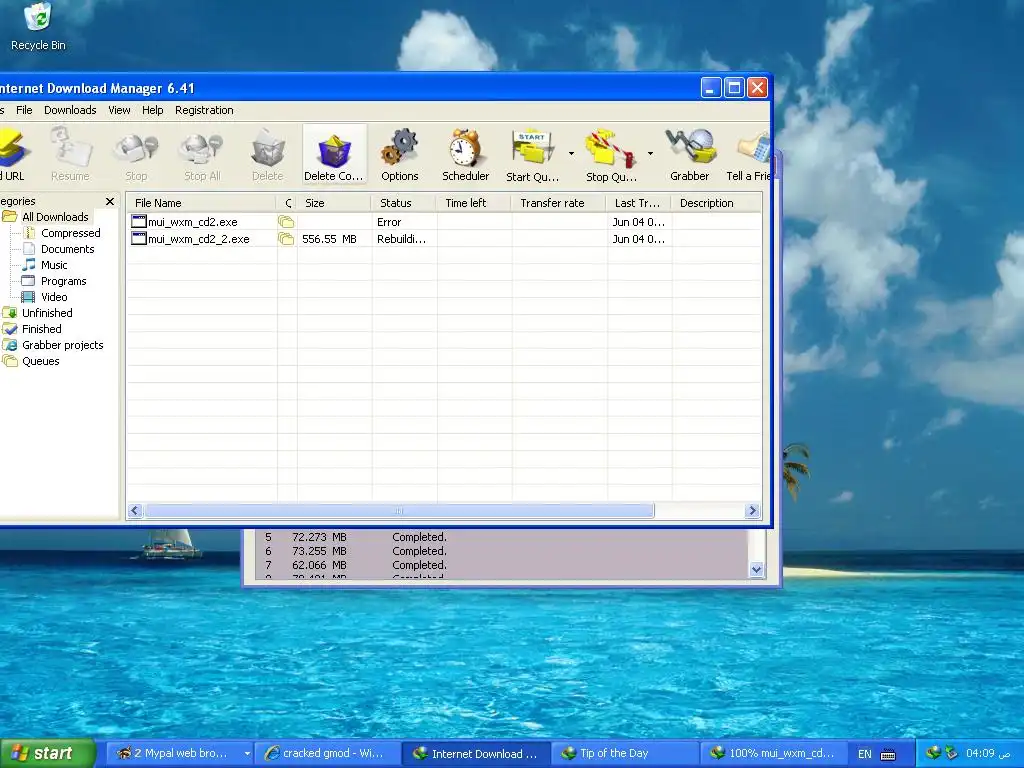Select mui_wxm_cd2_2.exe download row
Viewport: 1024px width, 768px height.
pyautogui.click(x=444, y=239)
